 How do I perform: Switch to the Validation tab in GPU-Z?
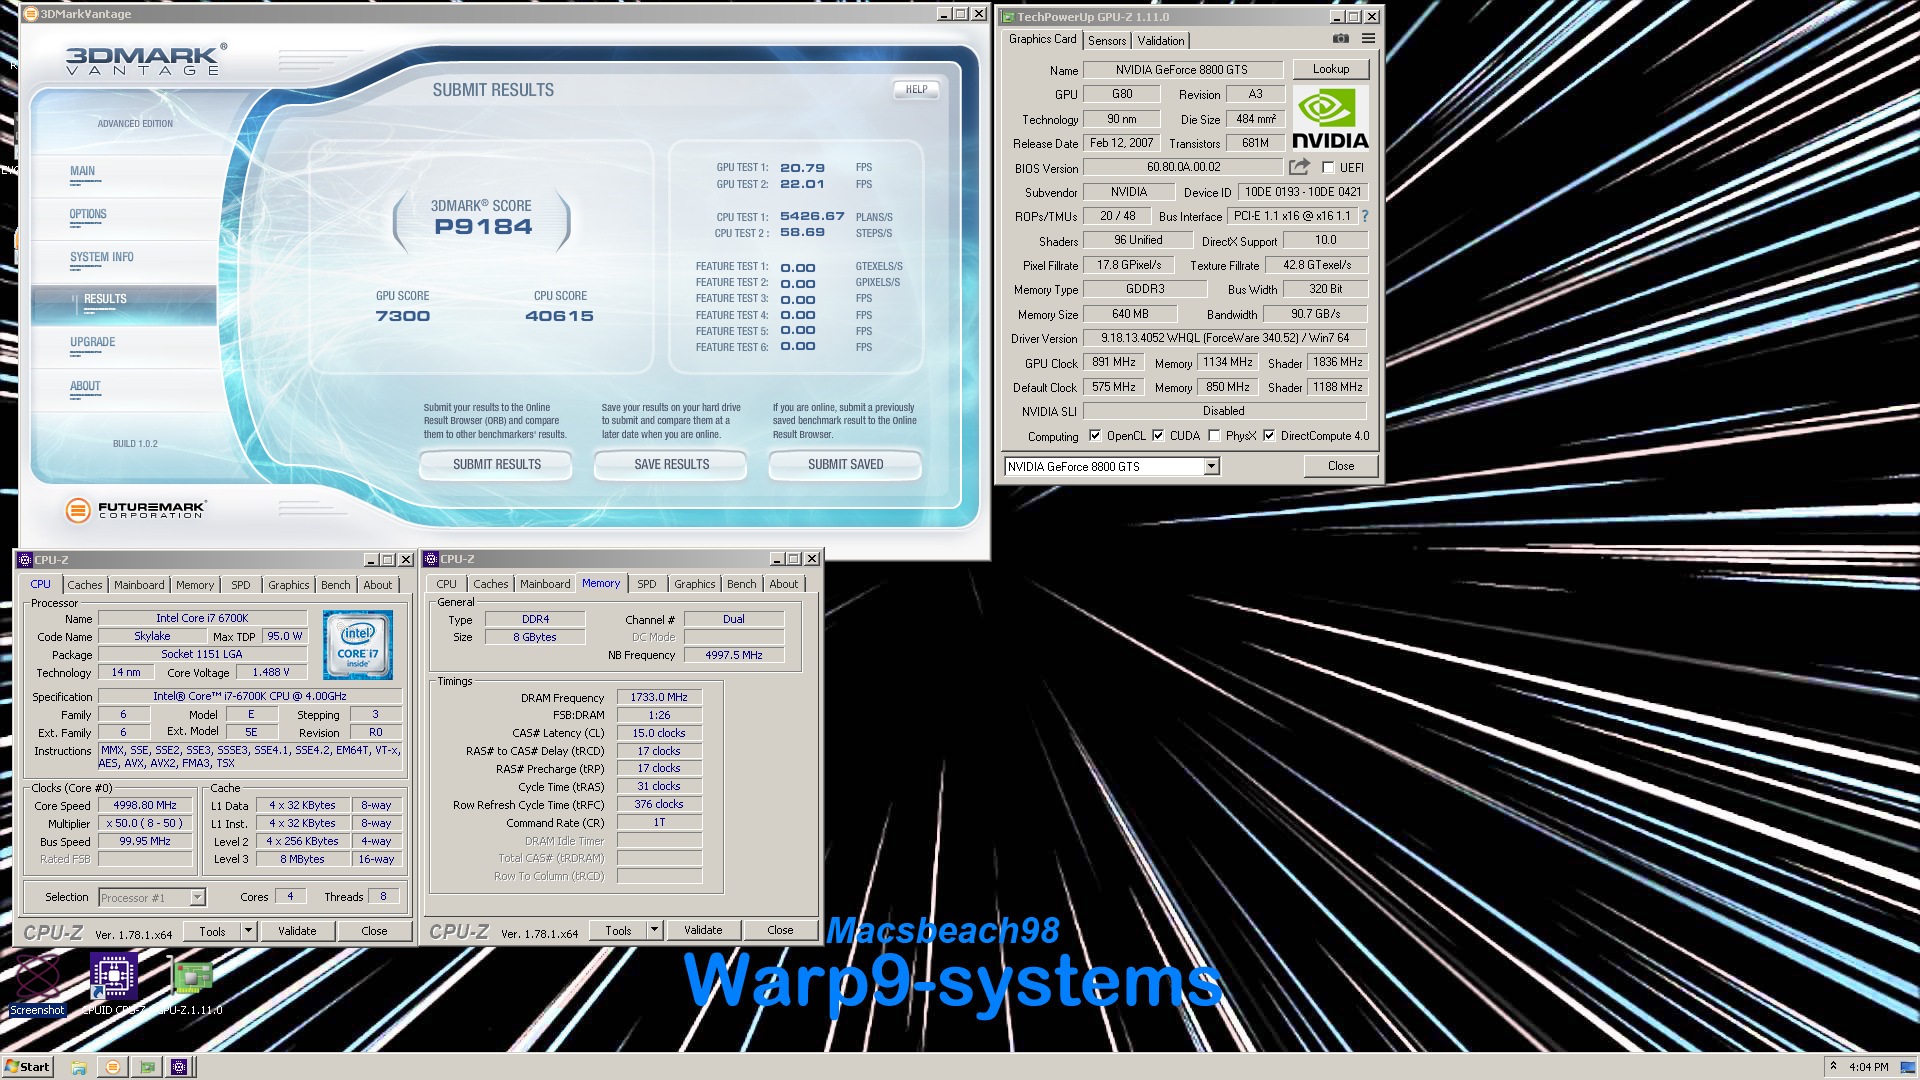coord(1161,41)
